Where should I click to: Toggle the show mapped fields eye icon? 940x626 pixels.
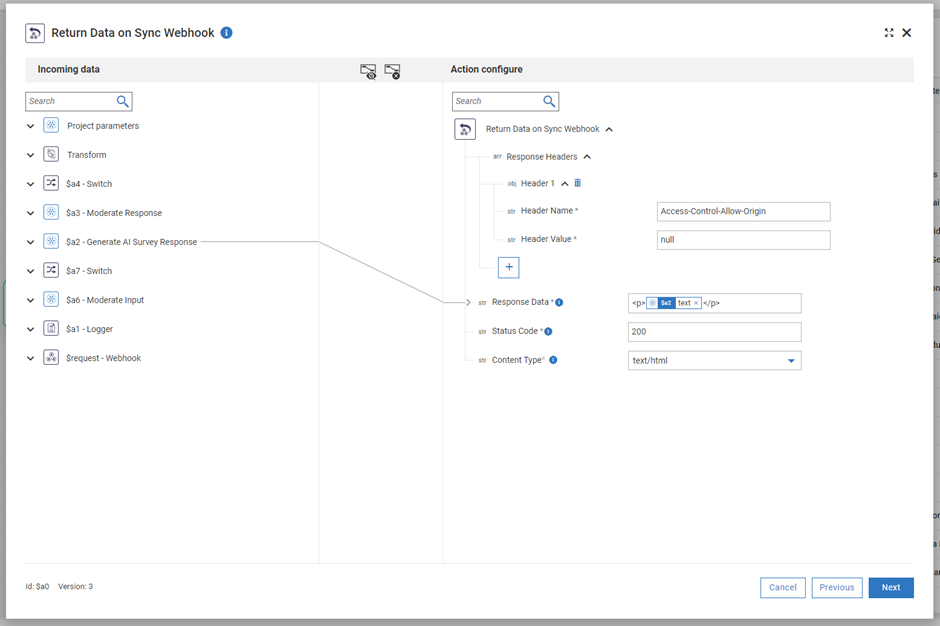tap(367, 71)
